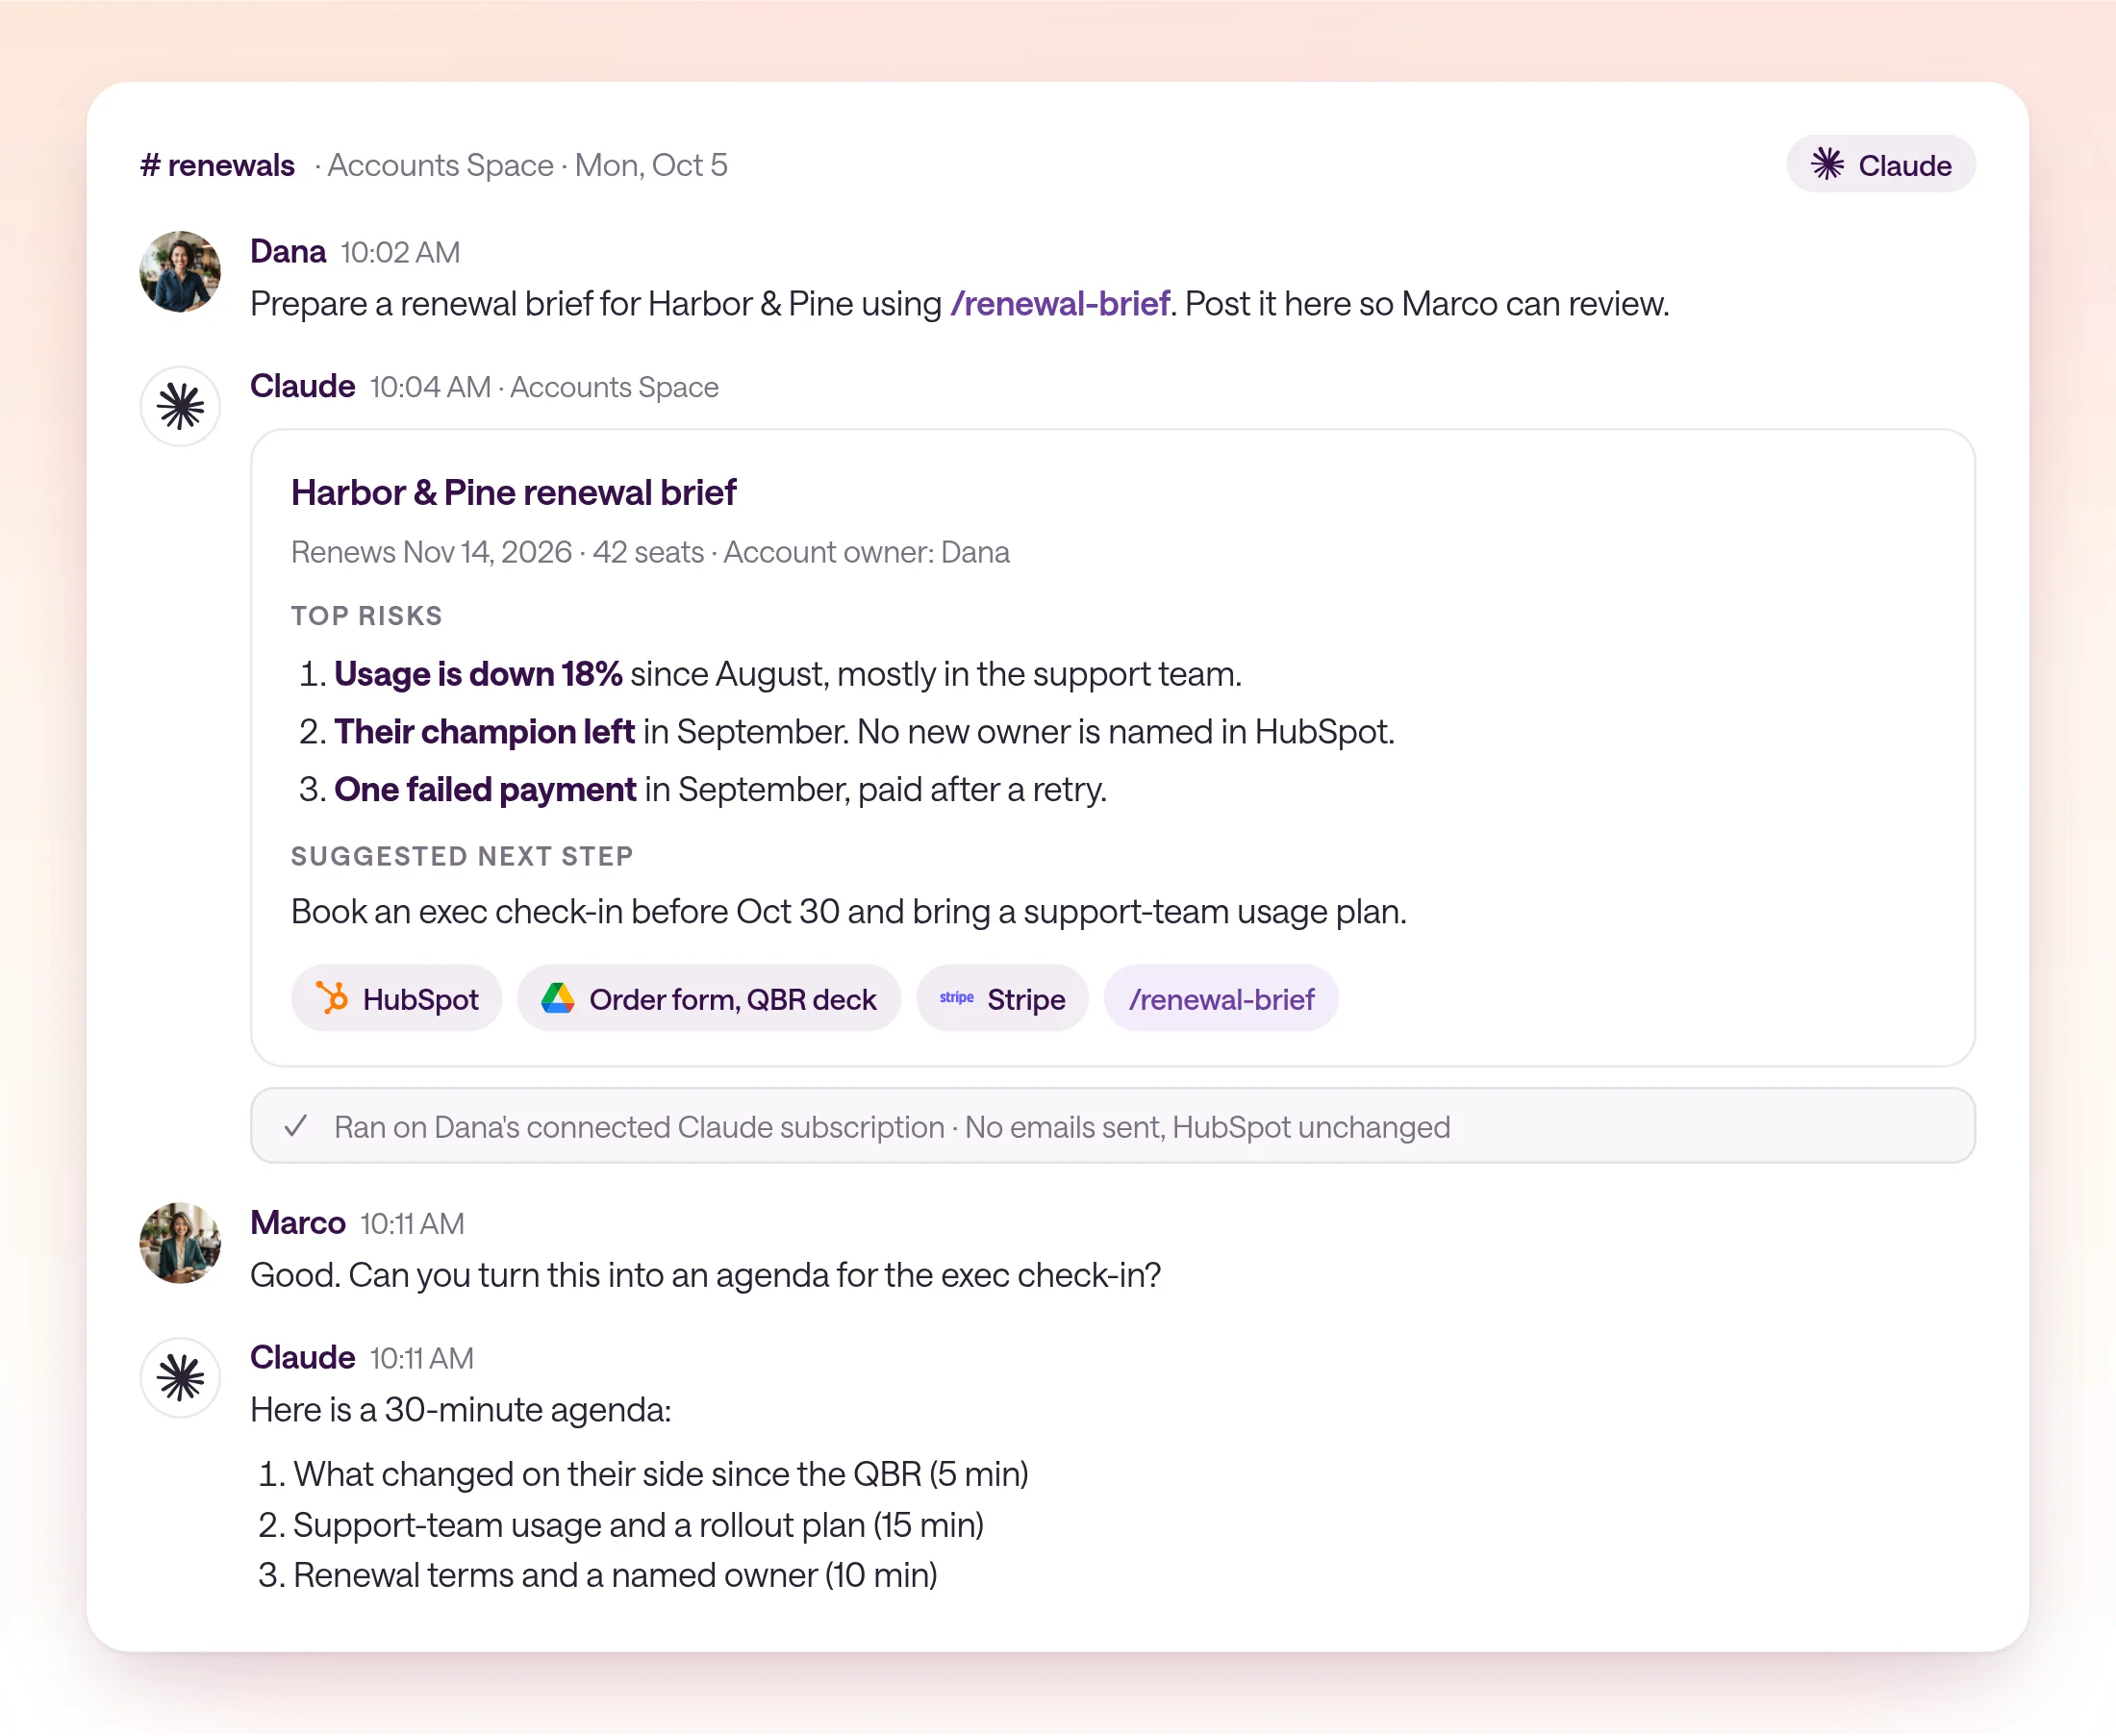Click the TOP RISKS section heading
This screenshot has height=1736, width=2116.
pyautogui.click(x=367, y=616)
